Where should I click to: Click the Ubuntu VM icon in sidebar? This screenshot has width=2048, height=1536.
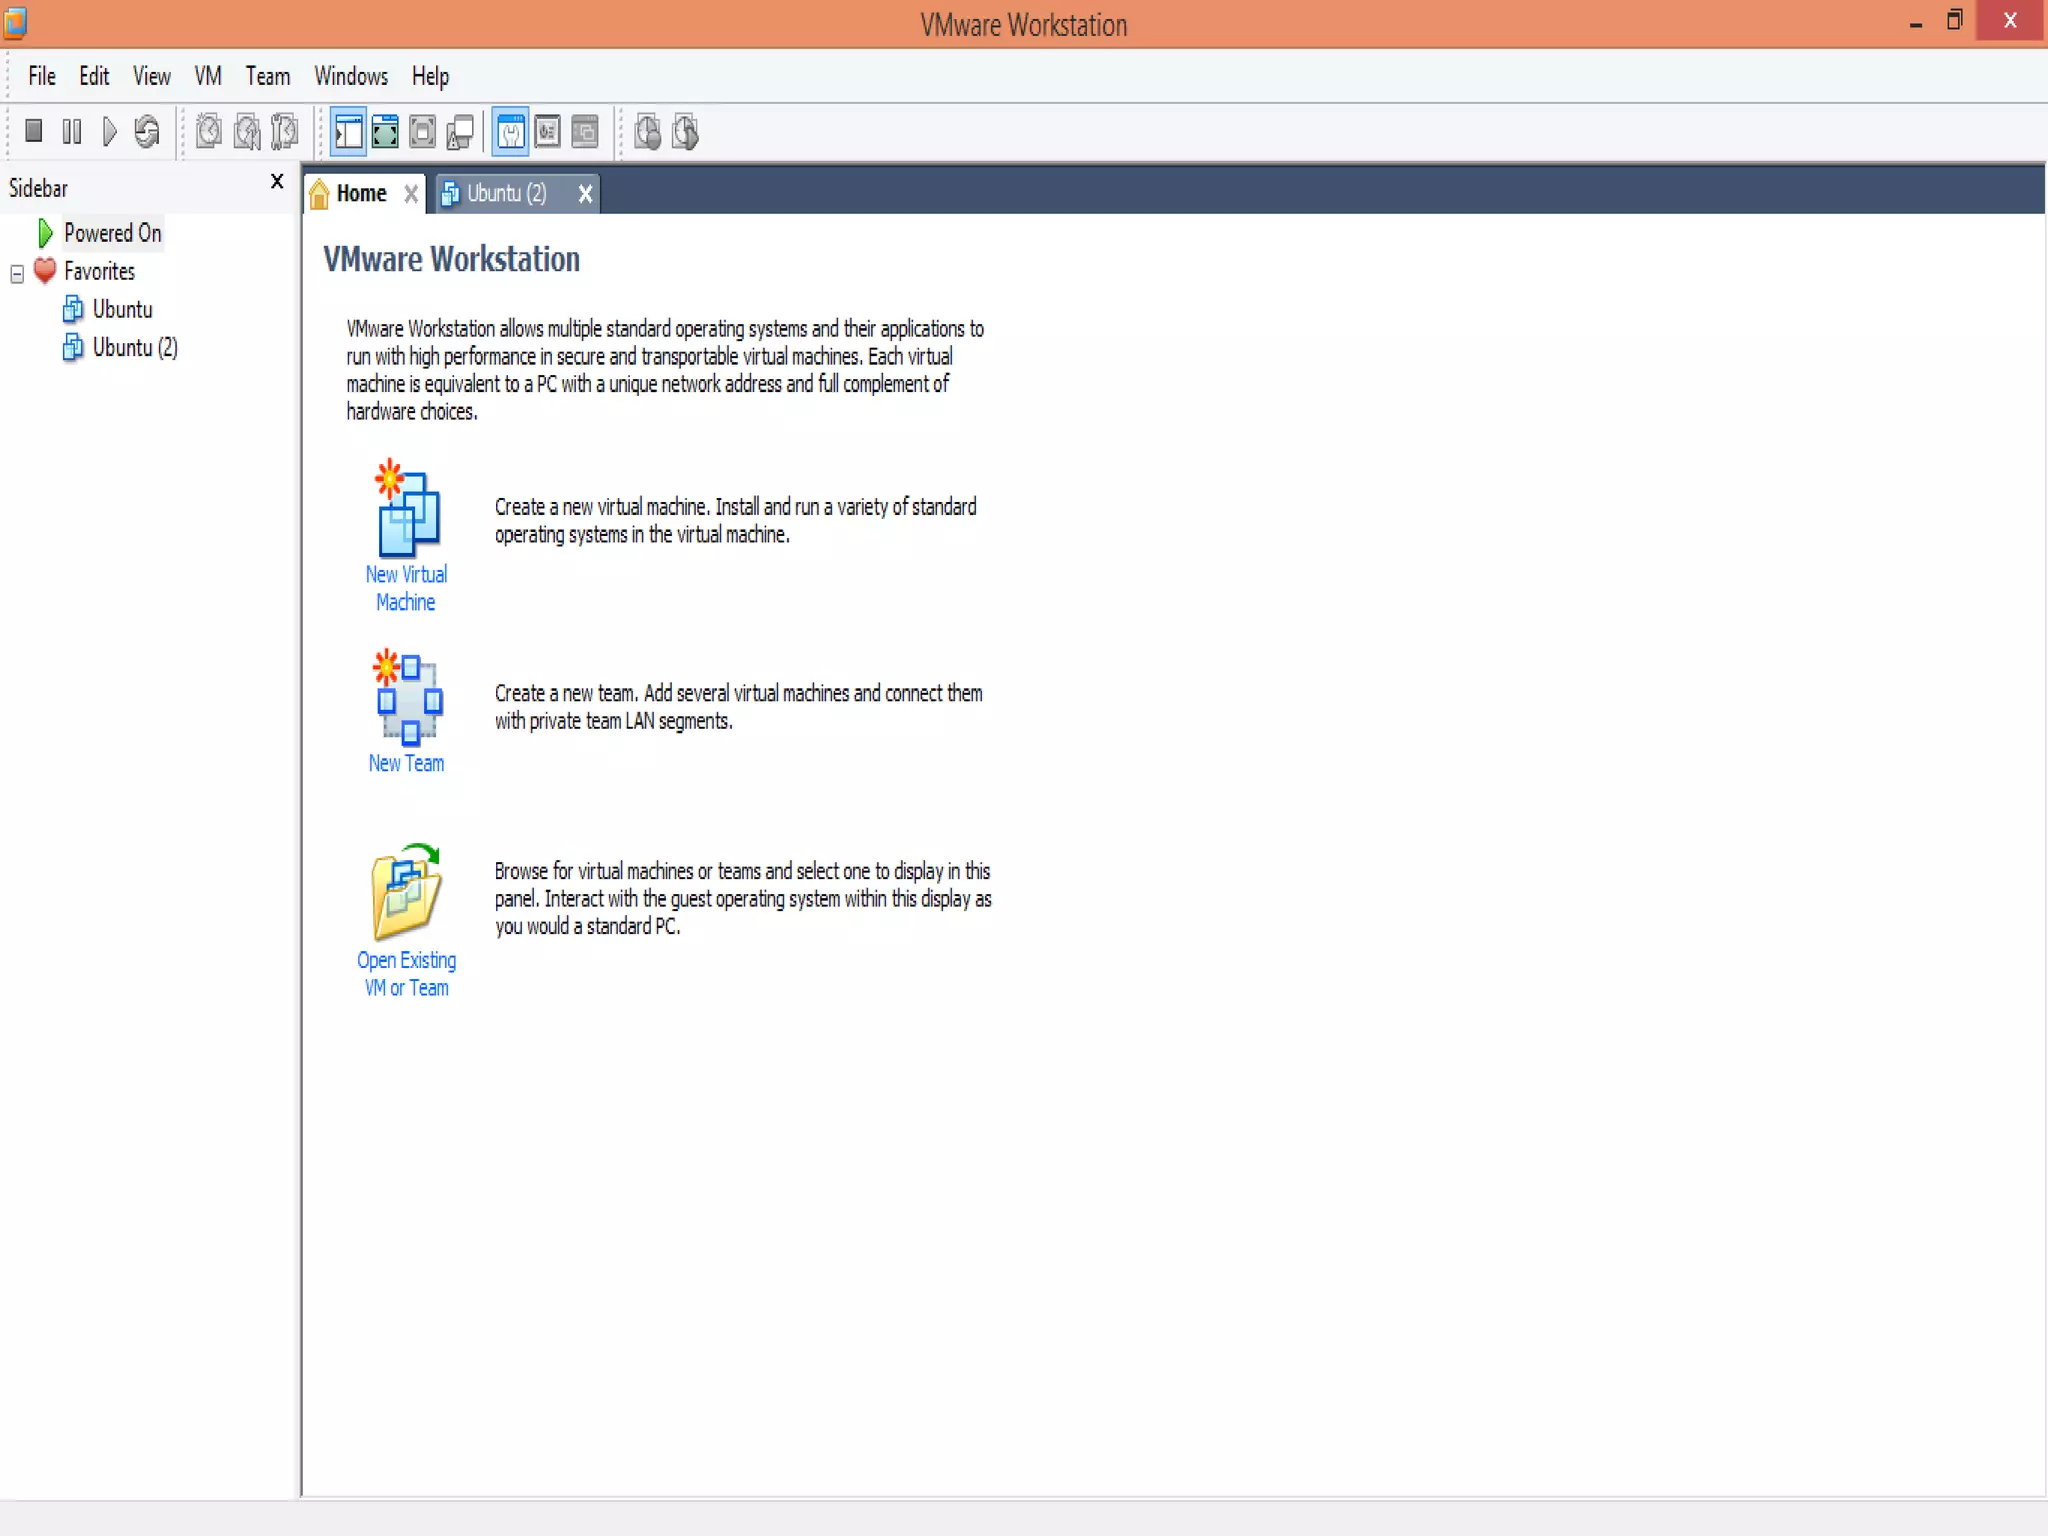tap(73, 309)
